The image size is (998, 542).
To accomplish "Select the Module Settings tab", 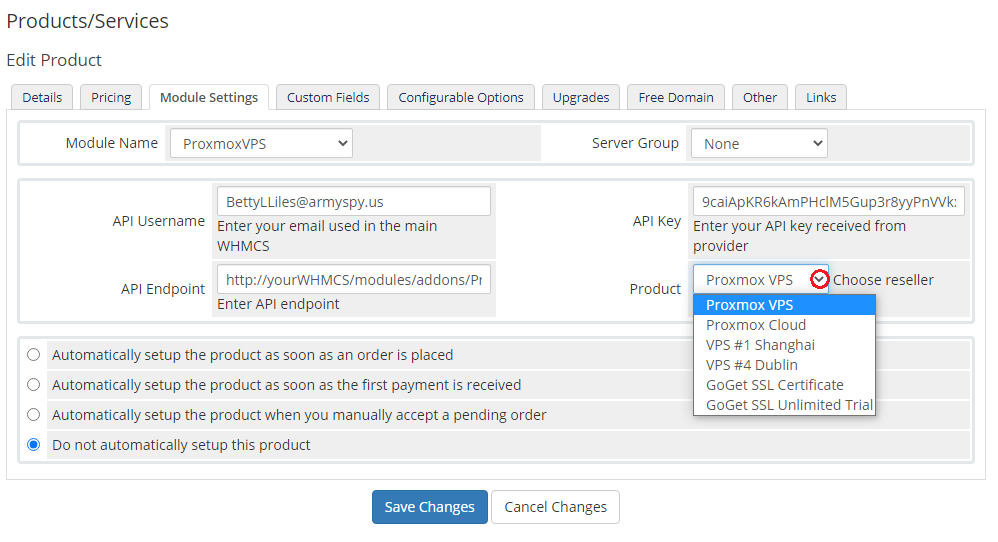I will 209,97.
